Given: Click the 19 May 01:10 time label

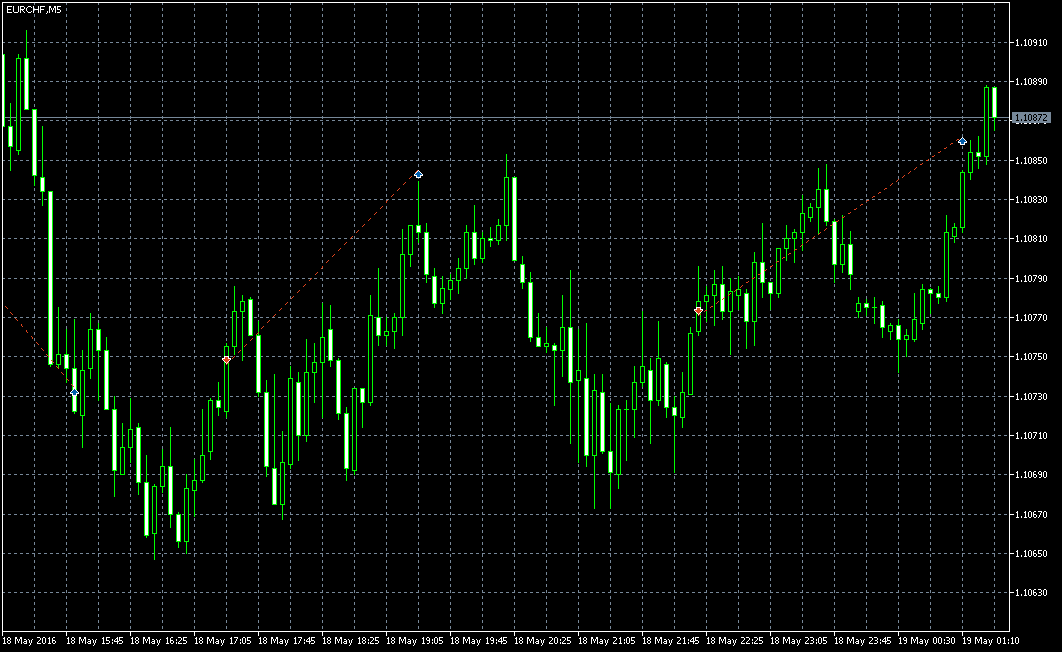Looking at the screenshot, I should point(990,640).
